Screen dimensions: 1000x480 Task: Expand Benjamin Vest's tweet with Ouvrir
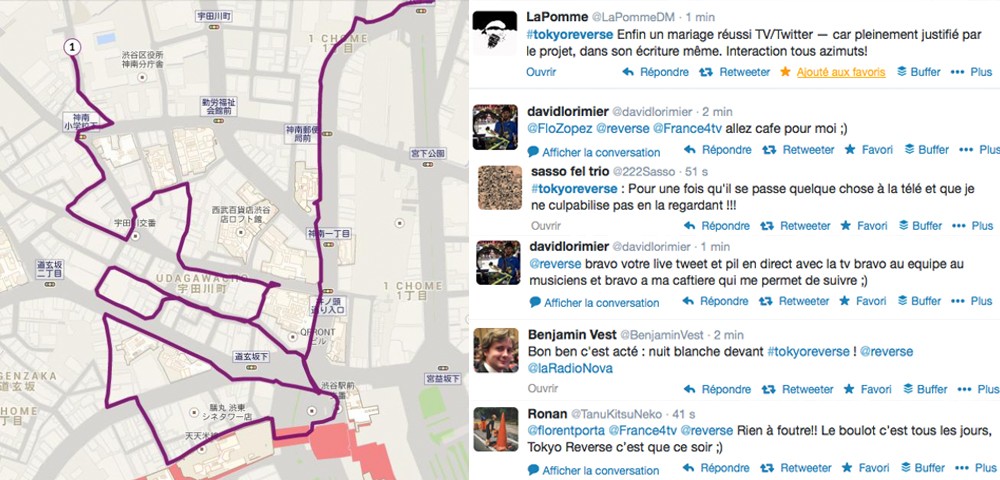[x=543, y=388]
